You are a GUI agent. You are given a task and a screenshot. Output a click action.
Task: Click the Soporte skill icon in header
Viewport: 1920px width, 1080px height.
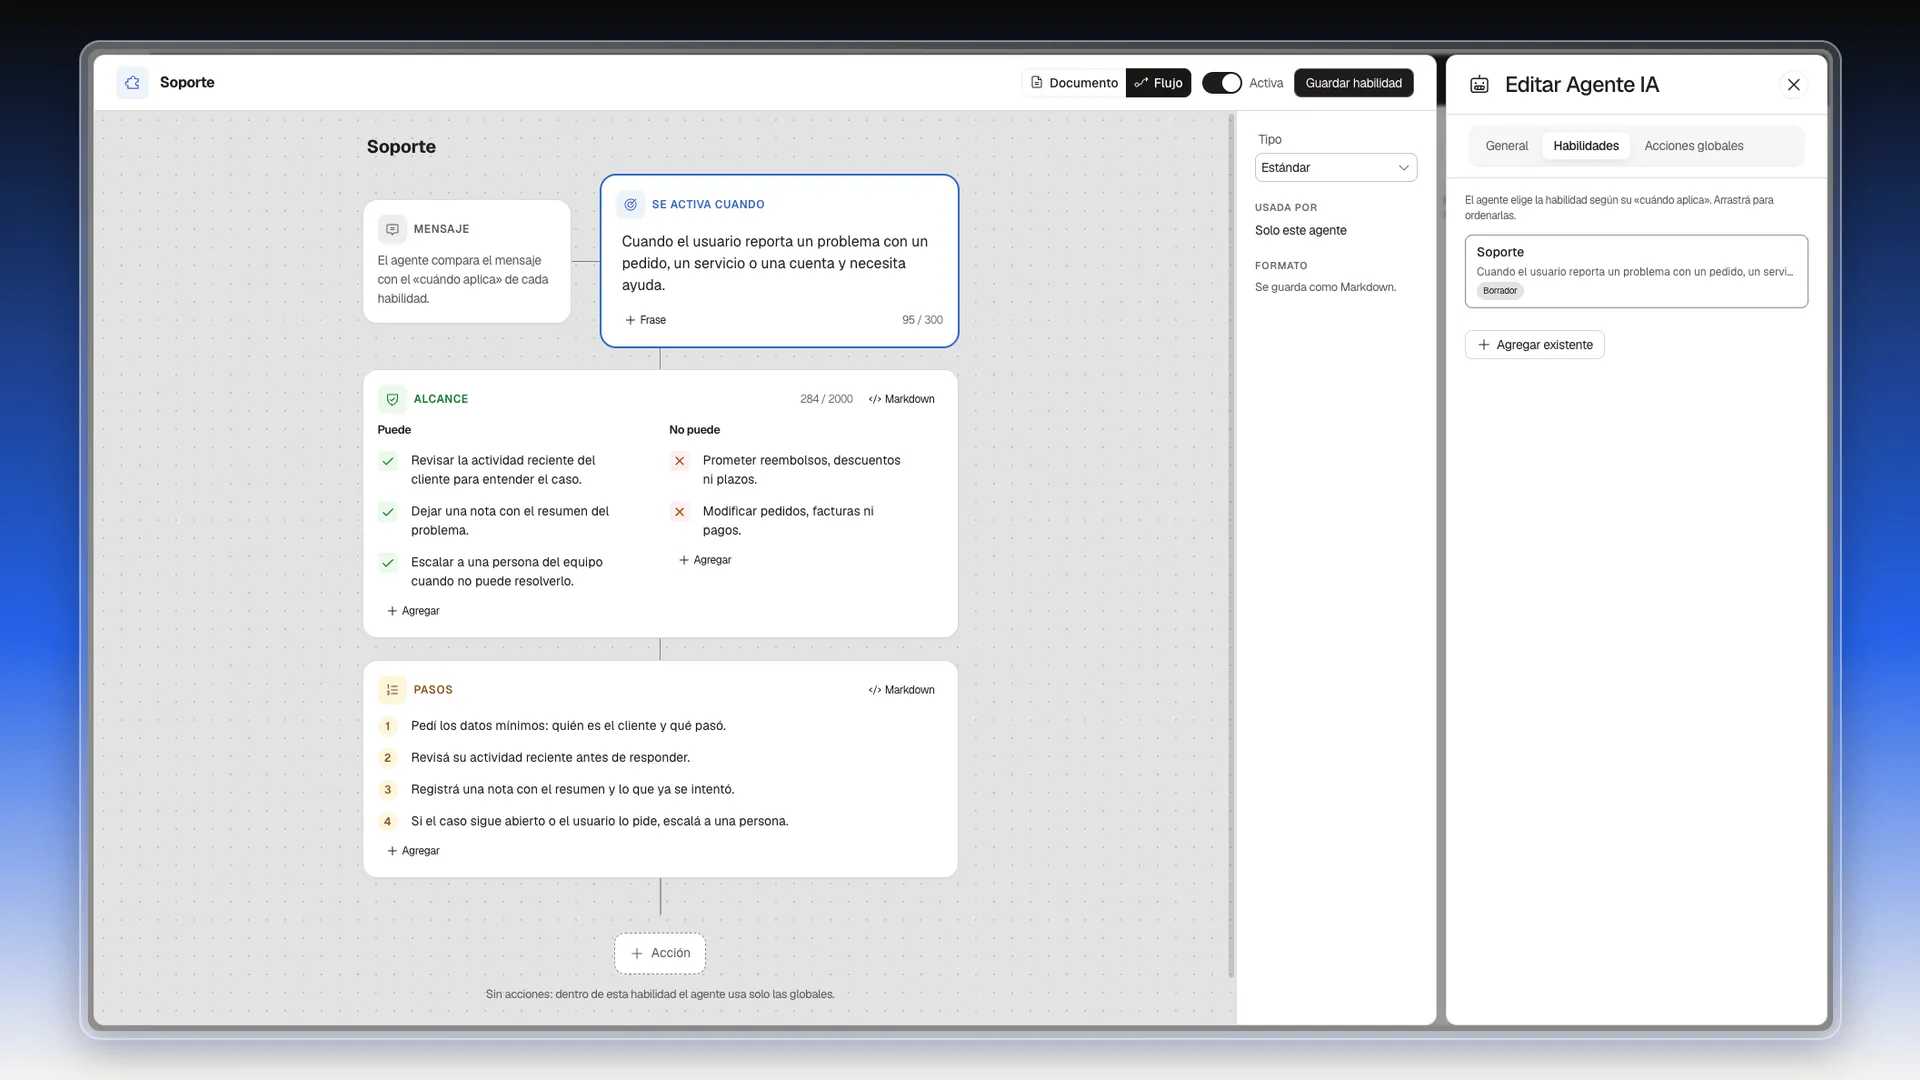132,83
